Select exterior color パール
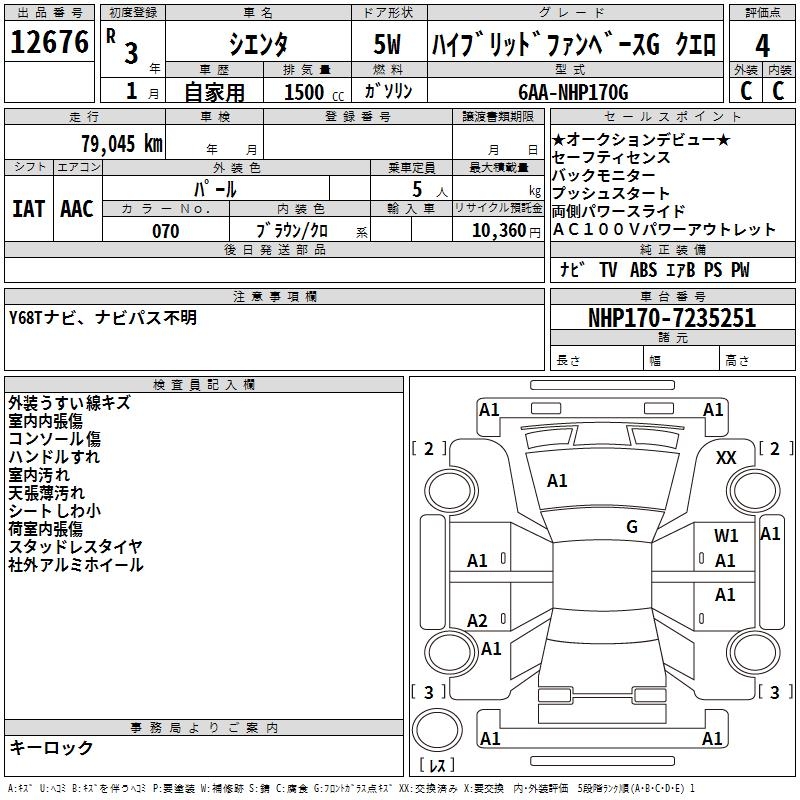 (x=215, y=189)
